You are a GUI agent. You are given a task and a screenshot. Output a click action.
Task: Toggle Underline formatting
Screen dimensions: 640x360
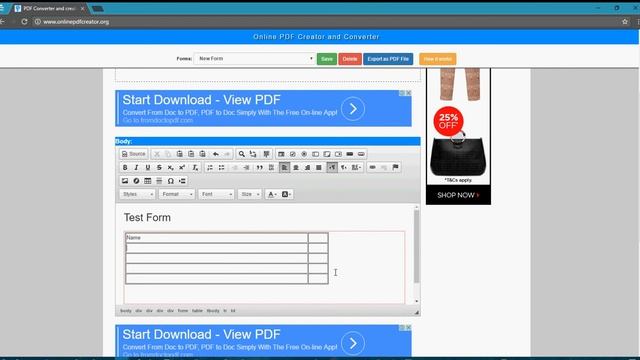coord(148,167)
